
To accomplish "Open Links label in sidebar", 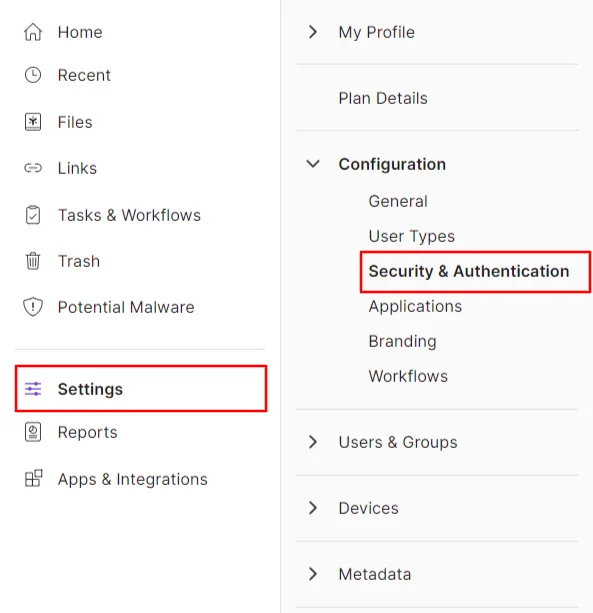I will click(x=77, y=168).
